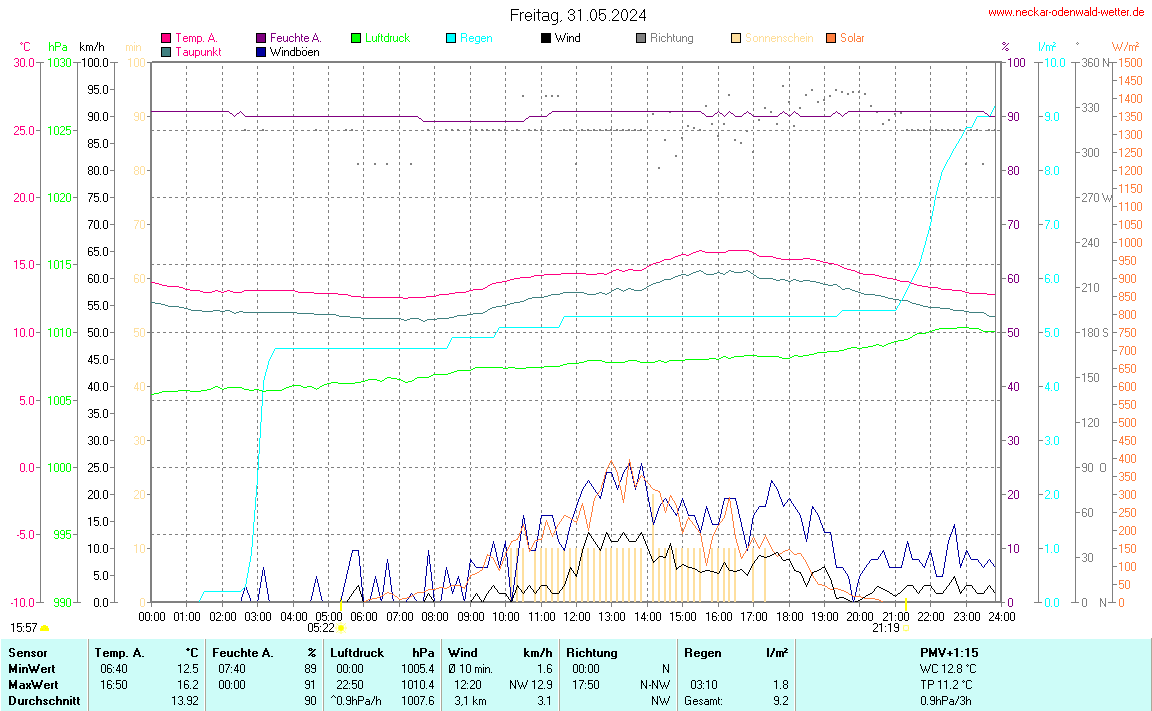This screenshot has width=1152, height=711.
Task: Select the blue Windböen legend swatch
Action: [261, 51]
